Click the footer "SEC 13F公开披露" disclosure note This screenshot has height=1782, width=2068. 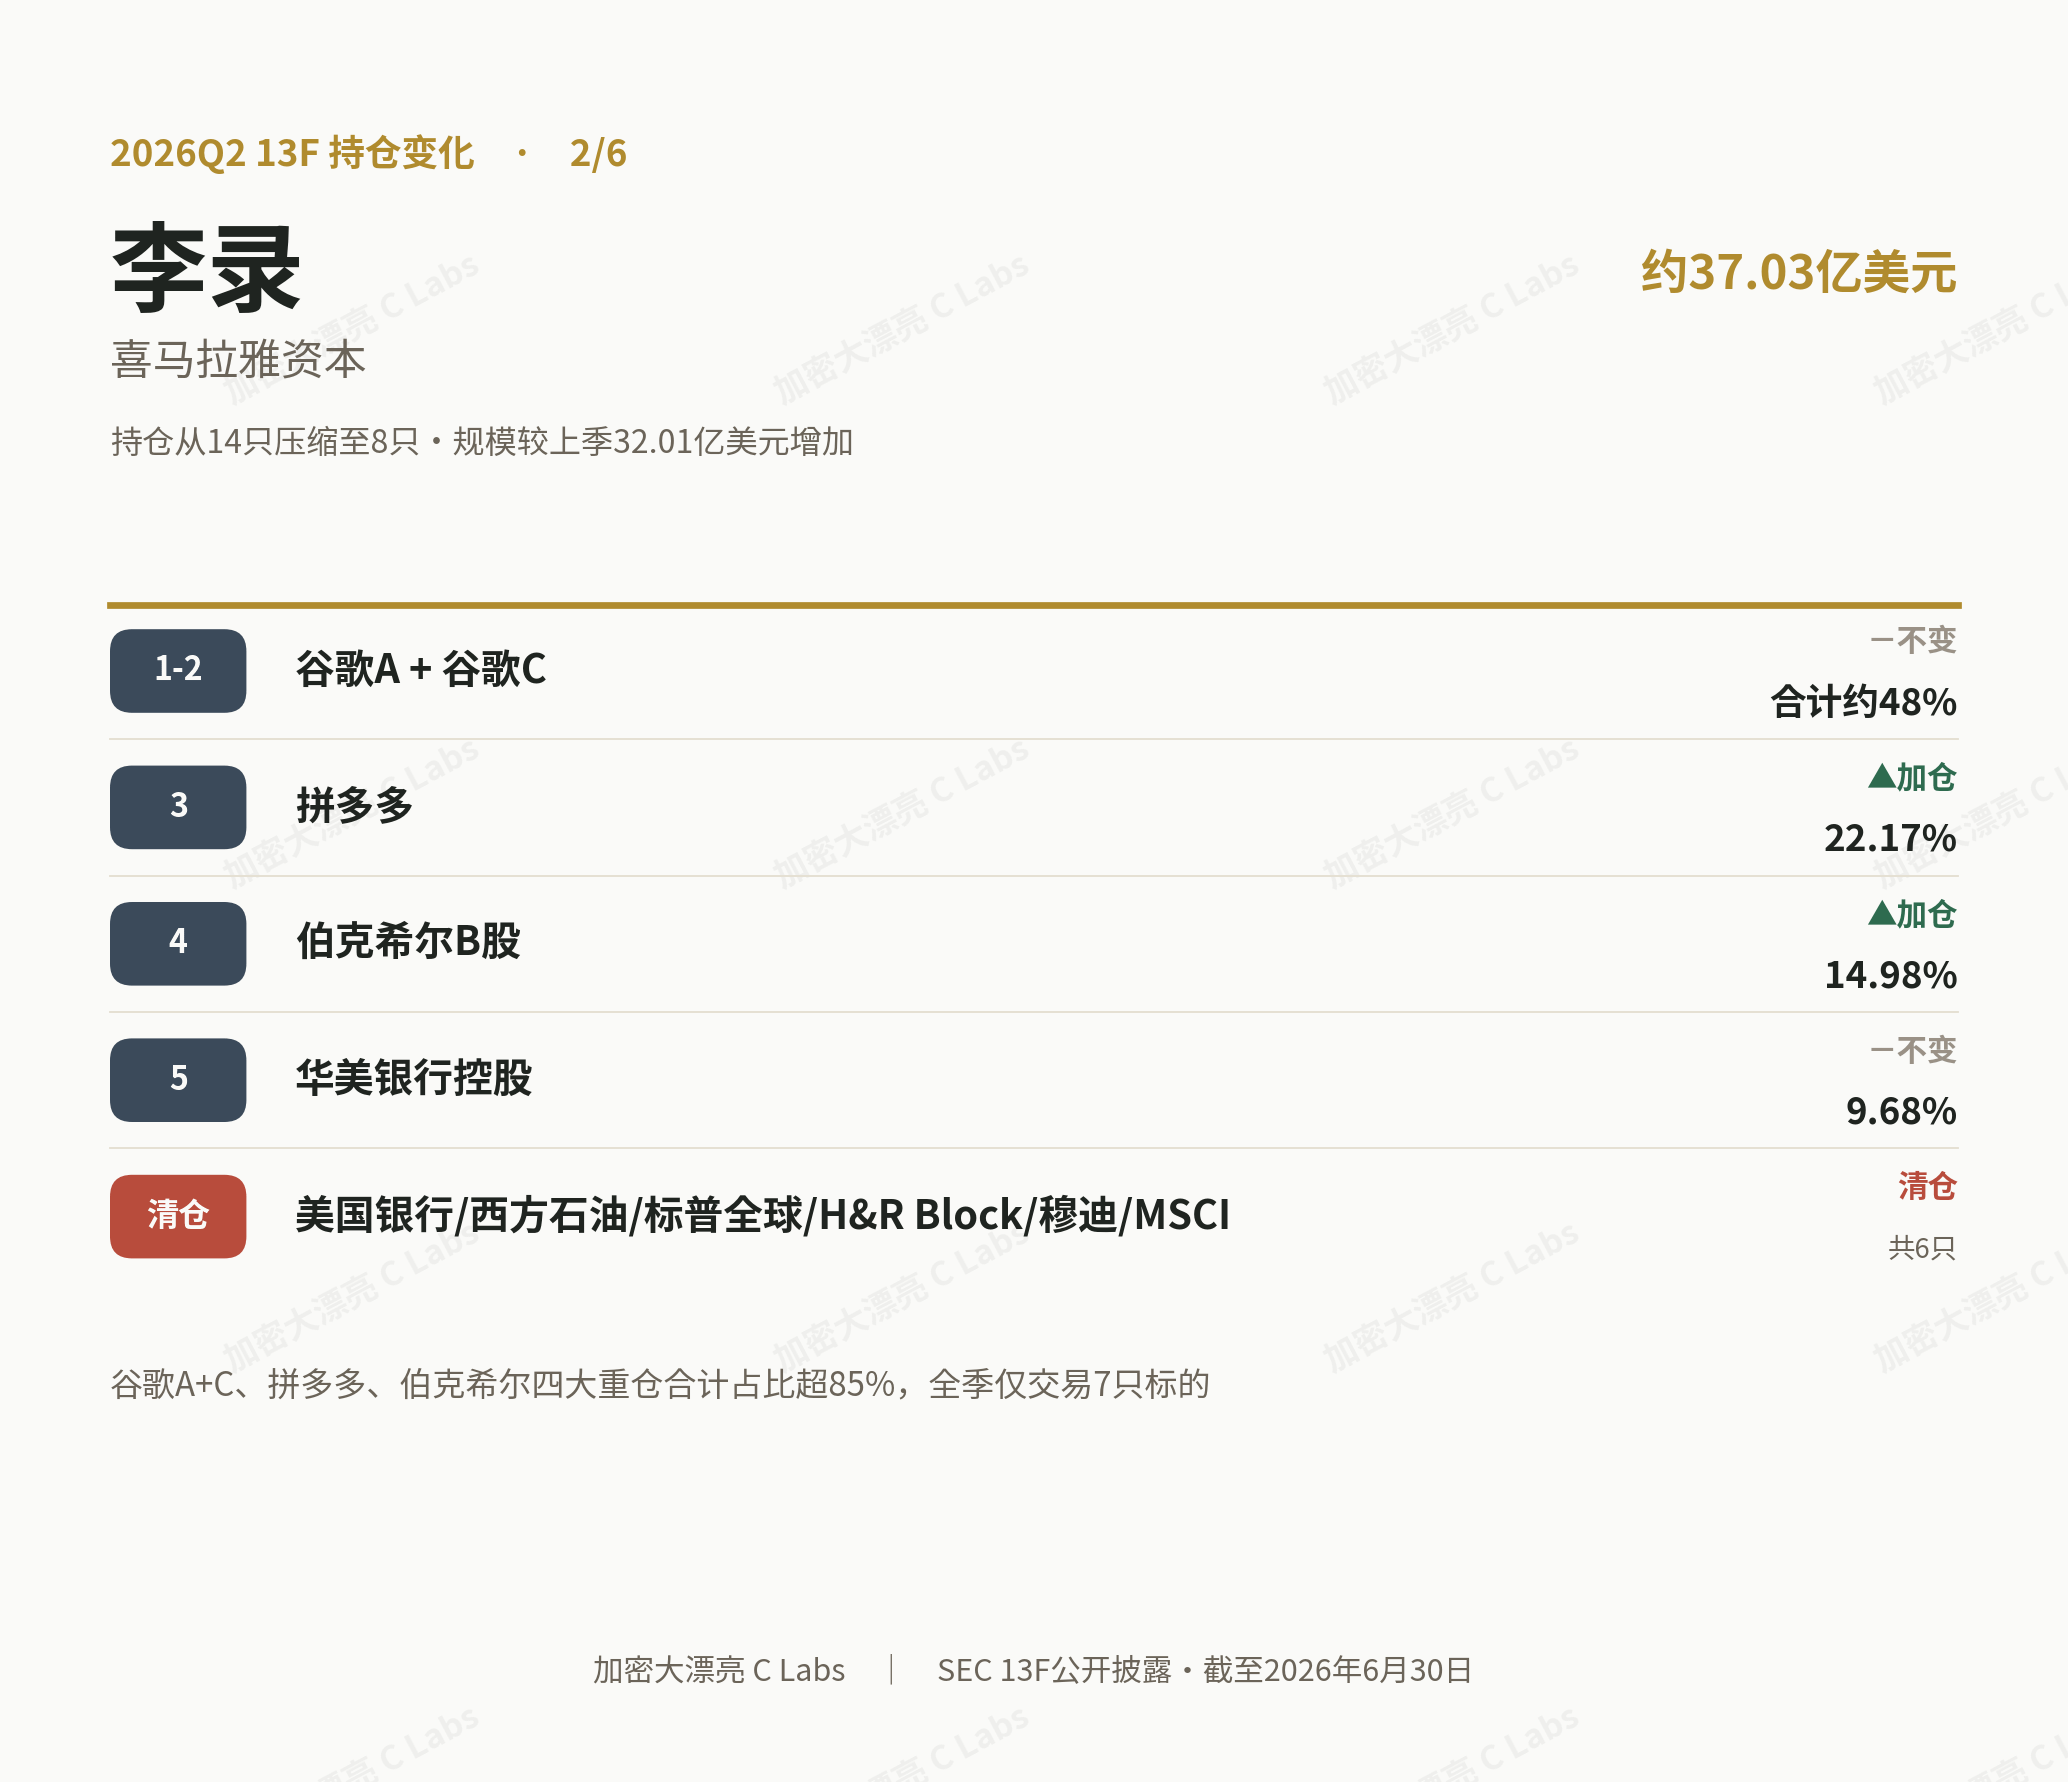point(1204,1670)
